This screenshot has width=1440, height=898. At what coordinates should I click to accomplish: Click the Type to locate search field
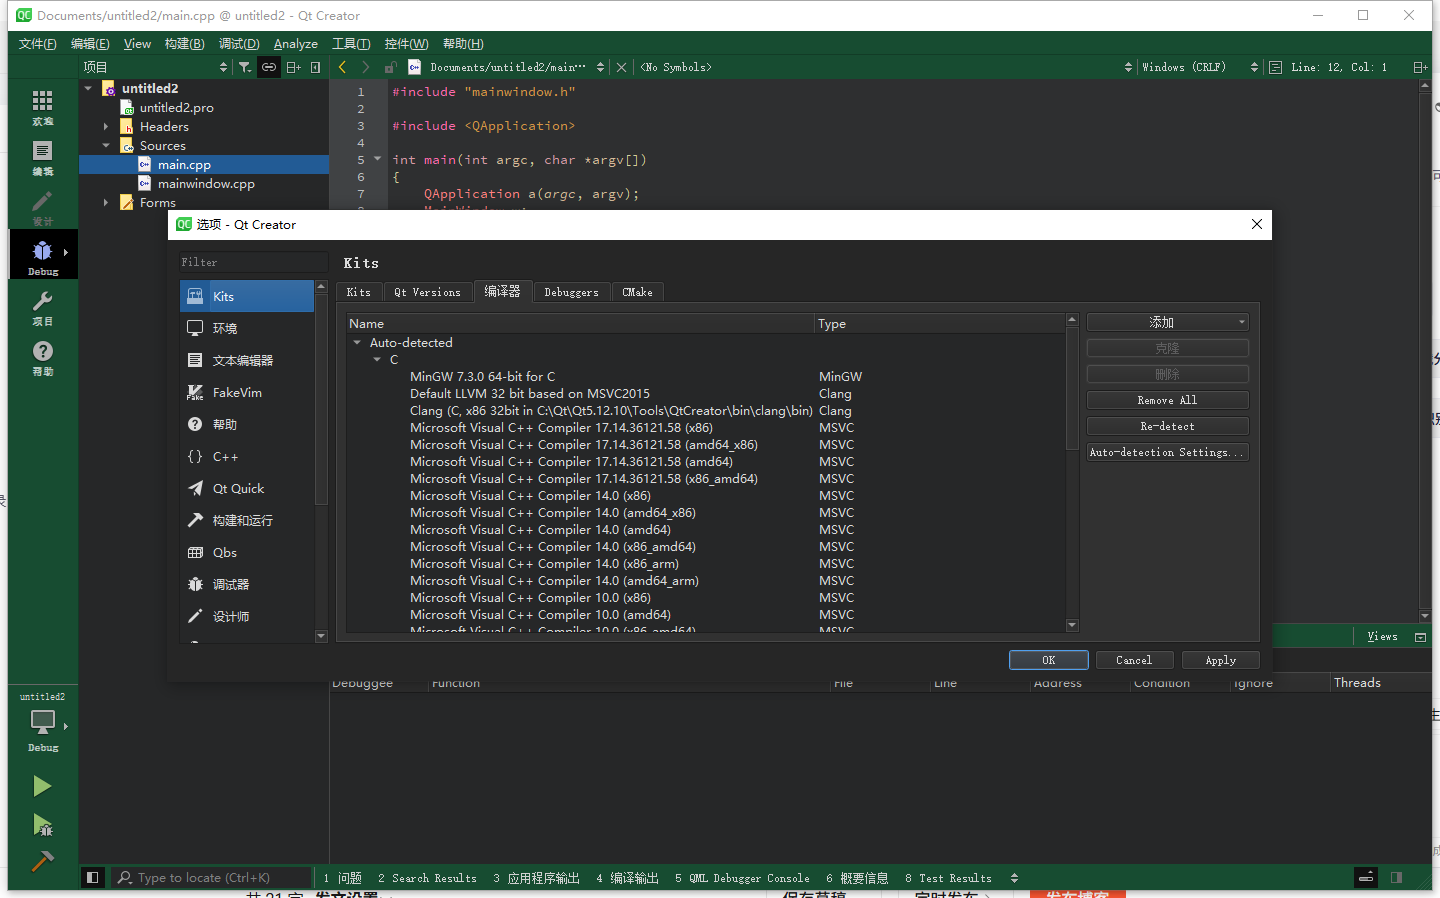pyautogui.click(x=212, y=878)
